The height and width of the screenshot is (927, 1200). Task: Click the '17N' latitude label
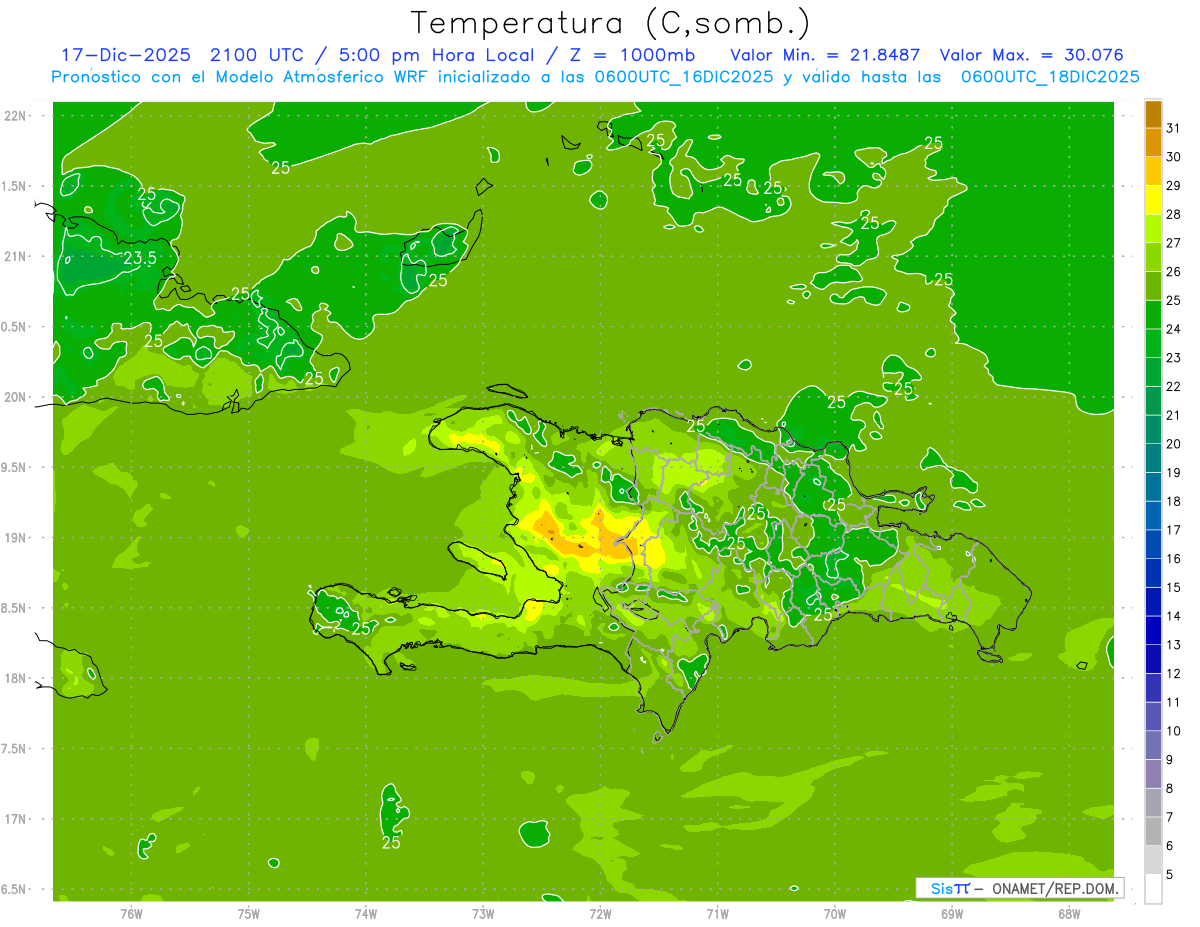tap(15, 819)
